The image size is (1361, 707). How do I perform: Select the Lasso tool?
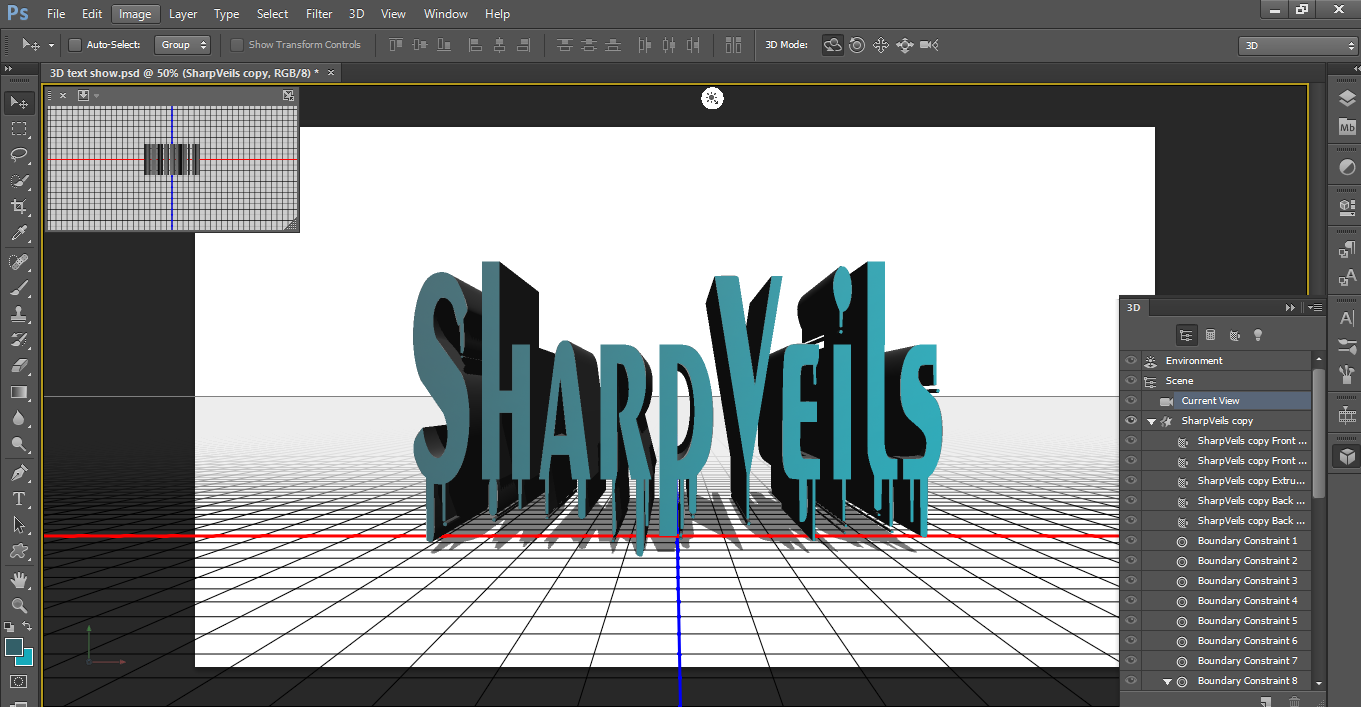coord(19,155)
